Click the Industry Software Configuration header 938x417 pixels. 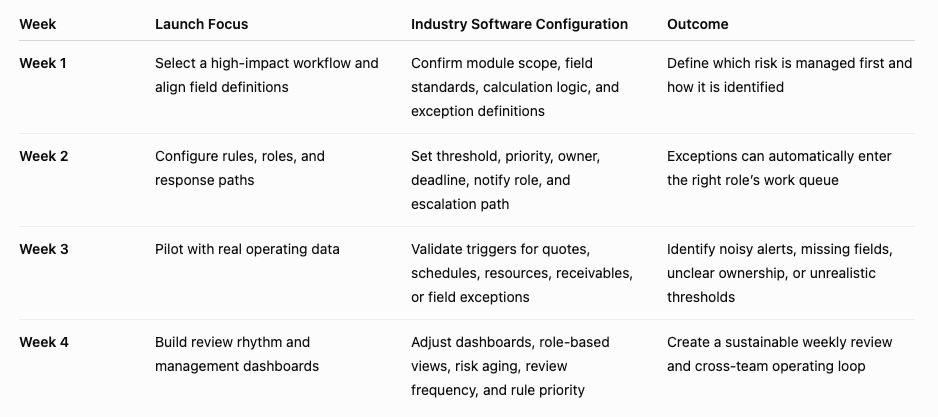pyautogui.click(x=519, y=25)
